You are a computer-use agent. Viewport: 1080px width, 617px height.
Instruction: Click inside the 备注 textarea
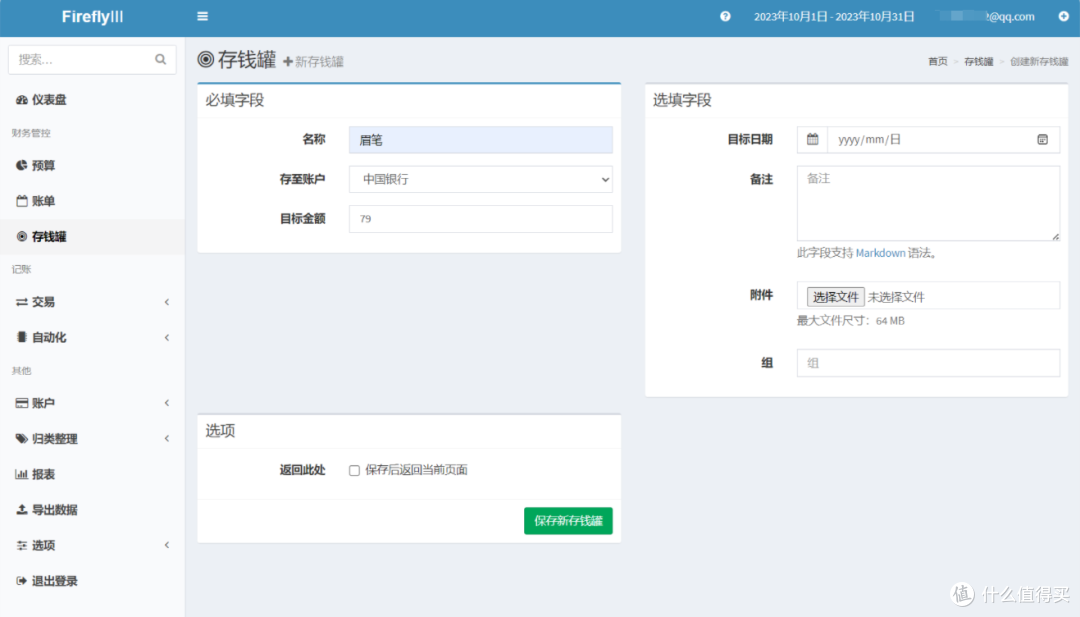coord(928,203)
